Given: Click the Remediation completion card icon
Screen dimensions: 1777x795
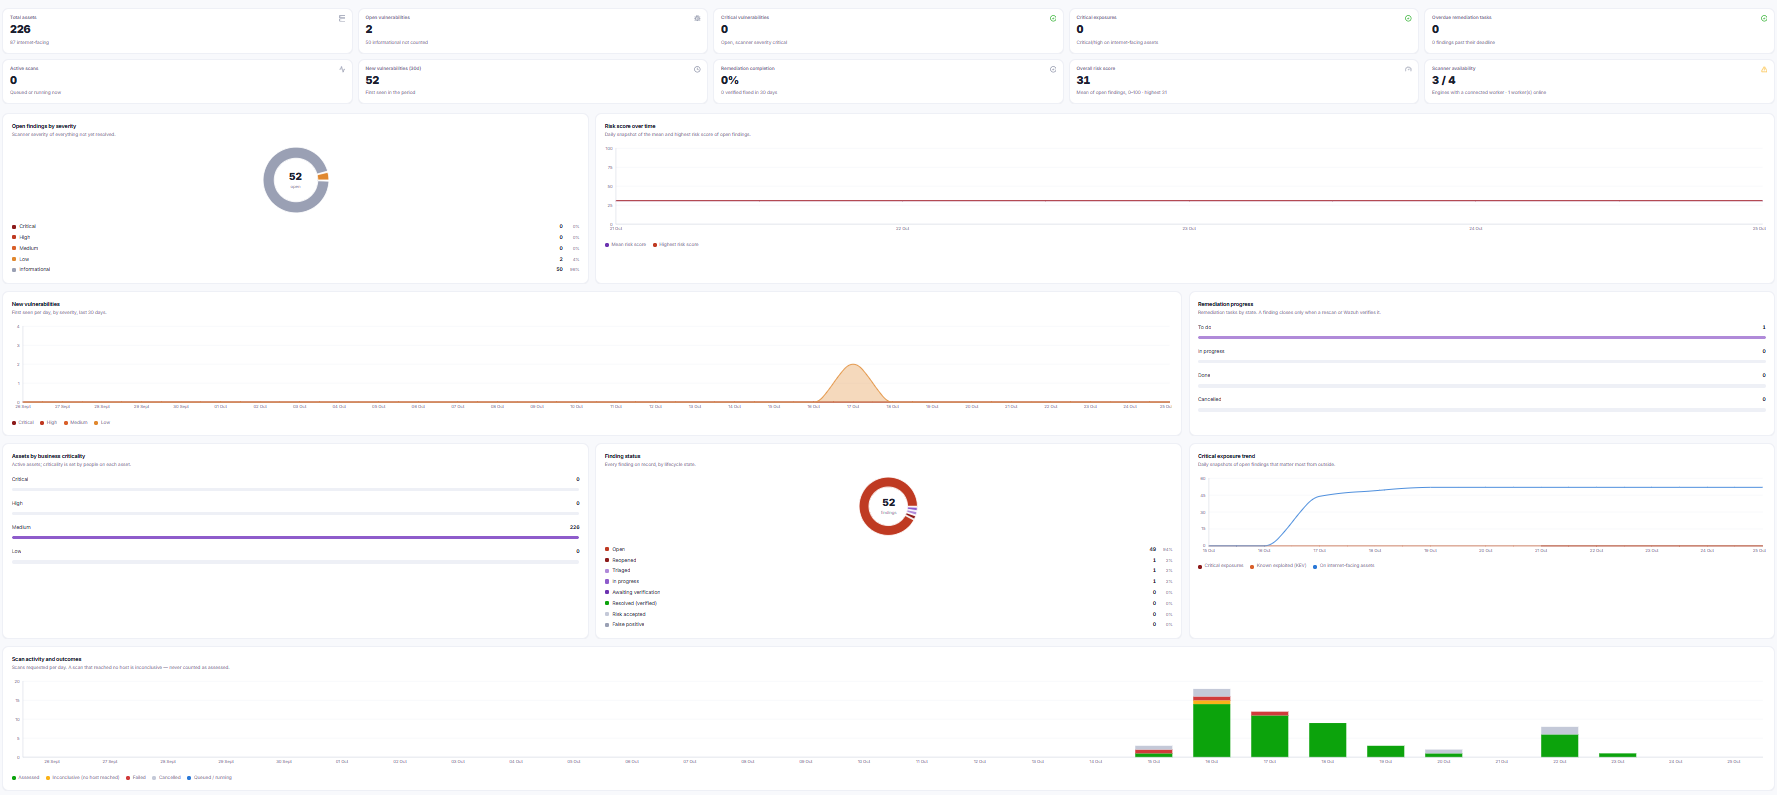Looking at the screenshot, I should [1053, 69].
